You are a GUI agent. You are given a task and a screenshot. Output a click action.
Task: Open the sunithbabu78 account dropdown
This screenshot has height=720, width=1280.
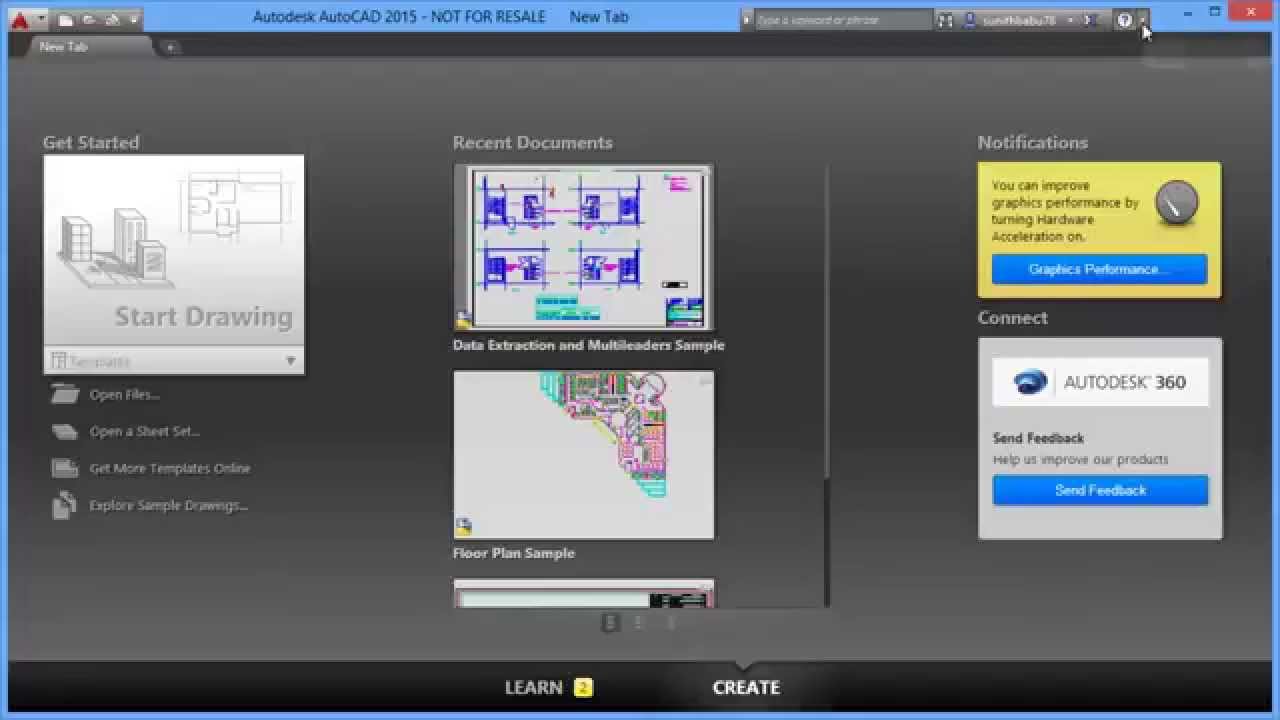[x=1070, y=20]
